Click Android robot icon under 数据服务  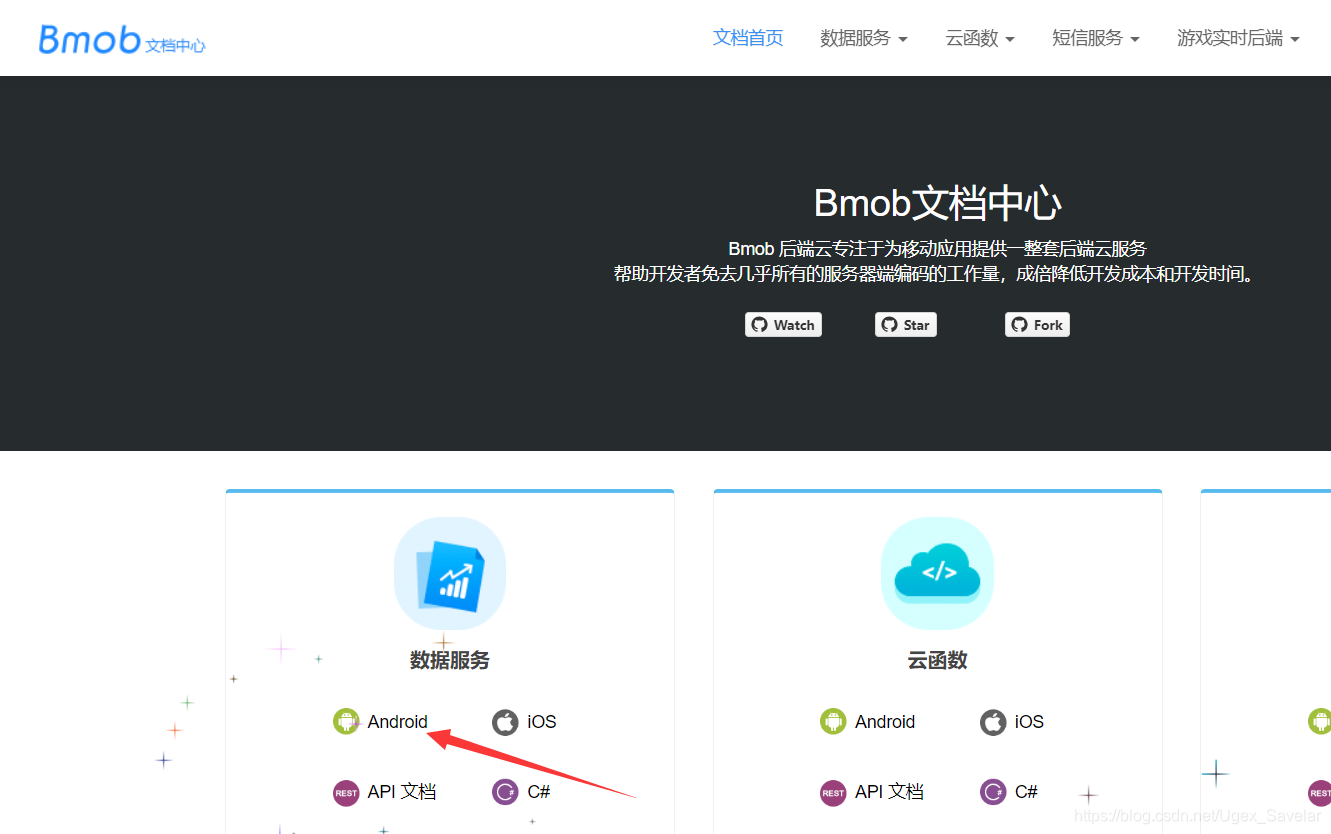346,722
